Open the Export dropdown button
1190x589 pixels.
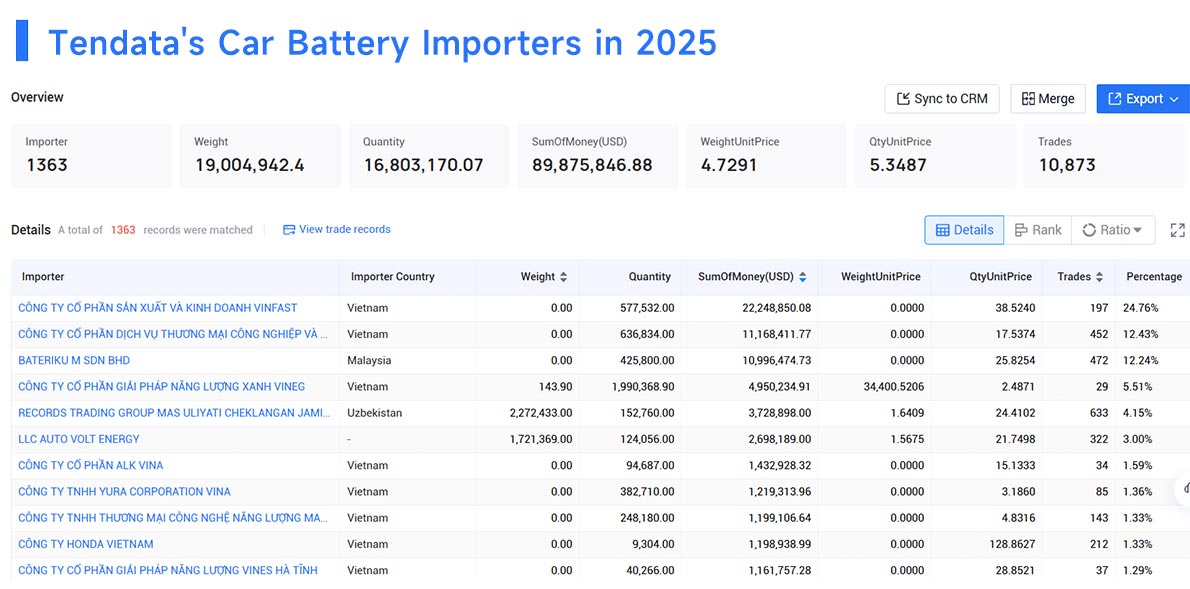pyautogui.click(x=1143, y=99)
